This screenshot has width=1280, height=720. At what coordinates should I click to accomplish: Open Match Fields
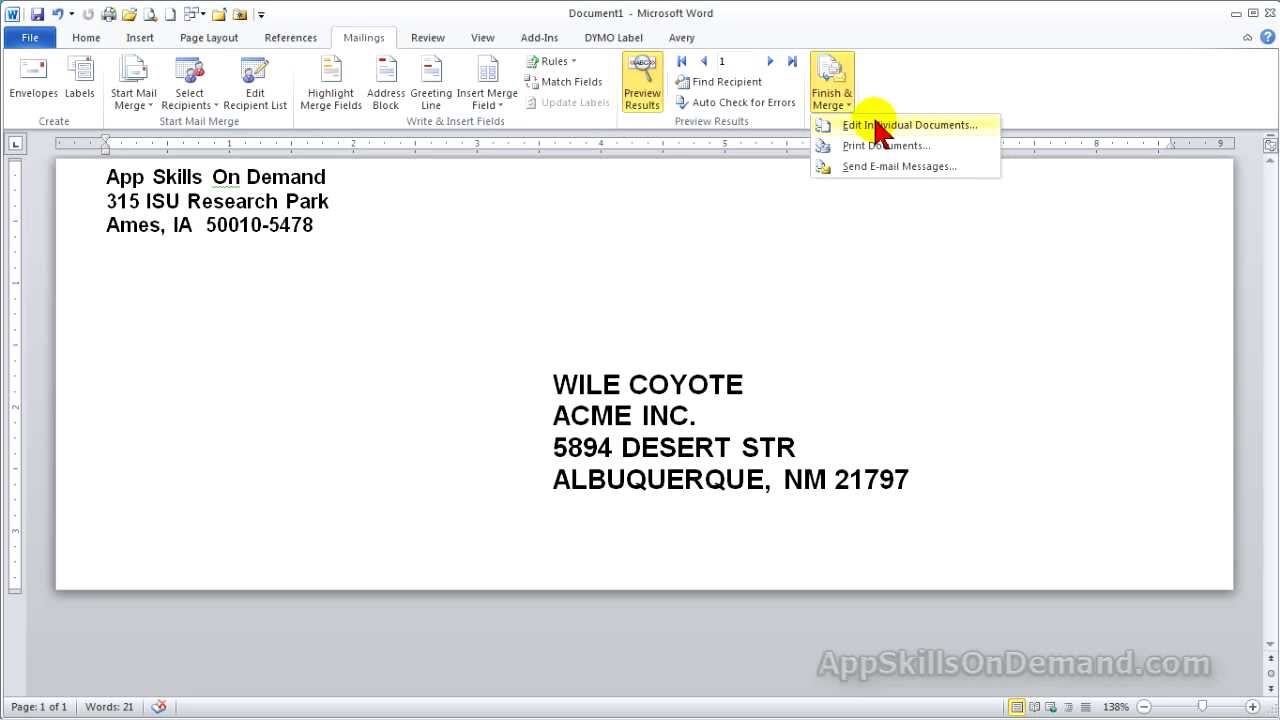(x=564, y=81)
